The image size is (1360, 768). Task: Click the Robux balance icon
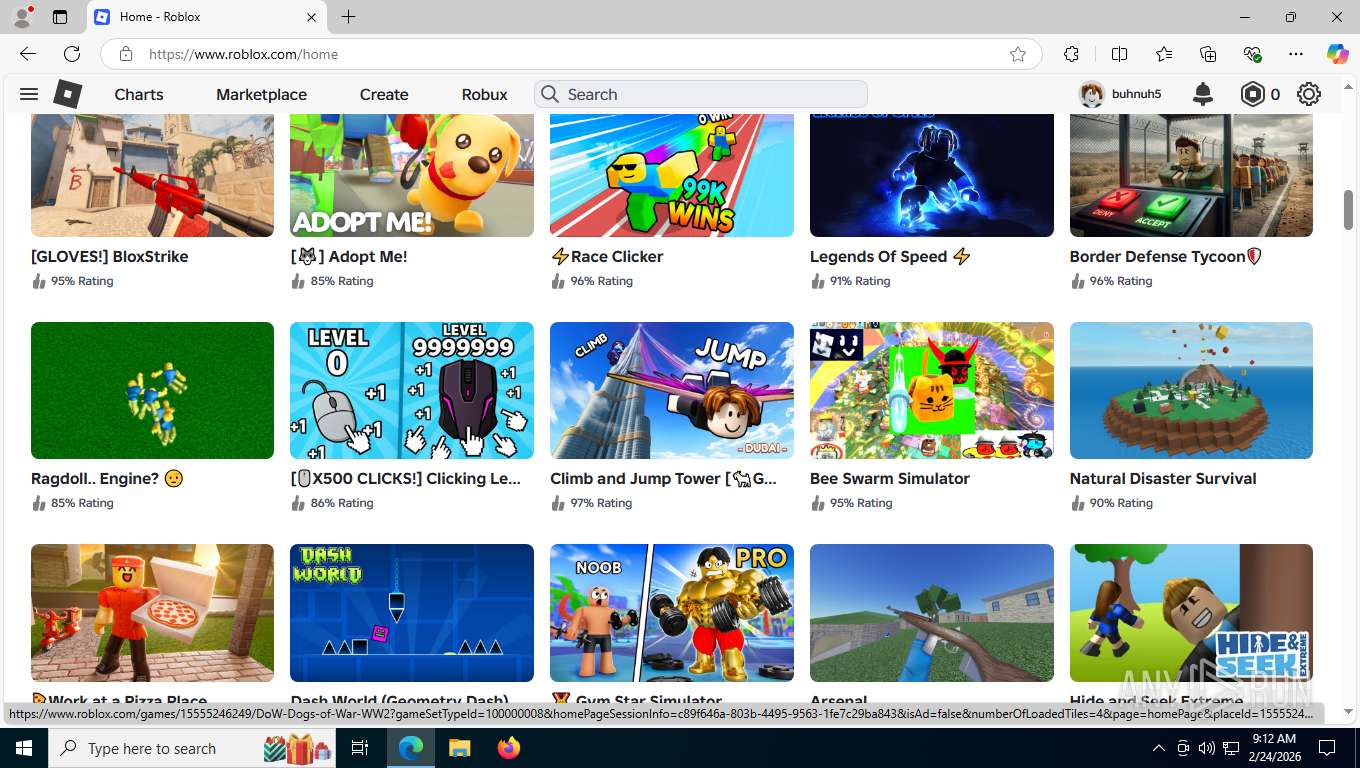point(1253,94)
